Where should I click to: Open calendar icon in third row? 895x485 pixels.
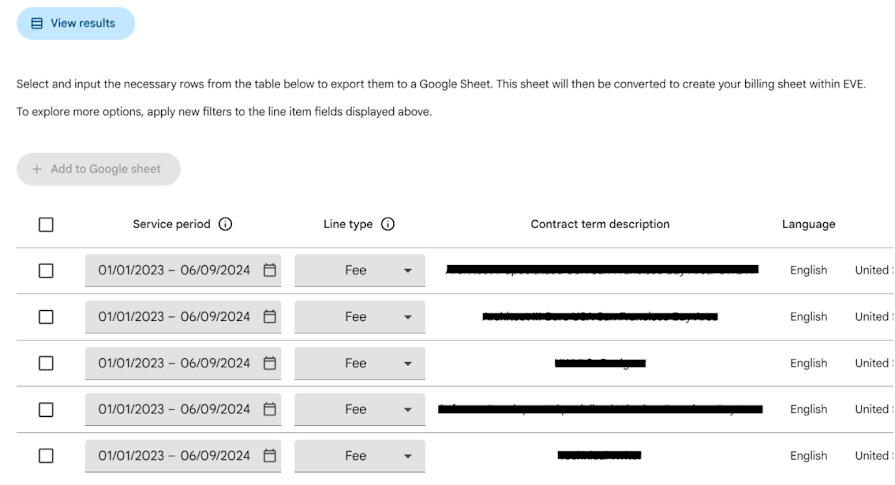269,363
